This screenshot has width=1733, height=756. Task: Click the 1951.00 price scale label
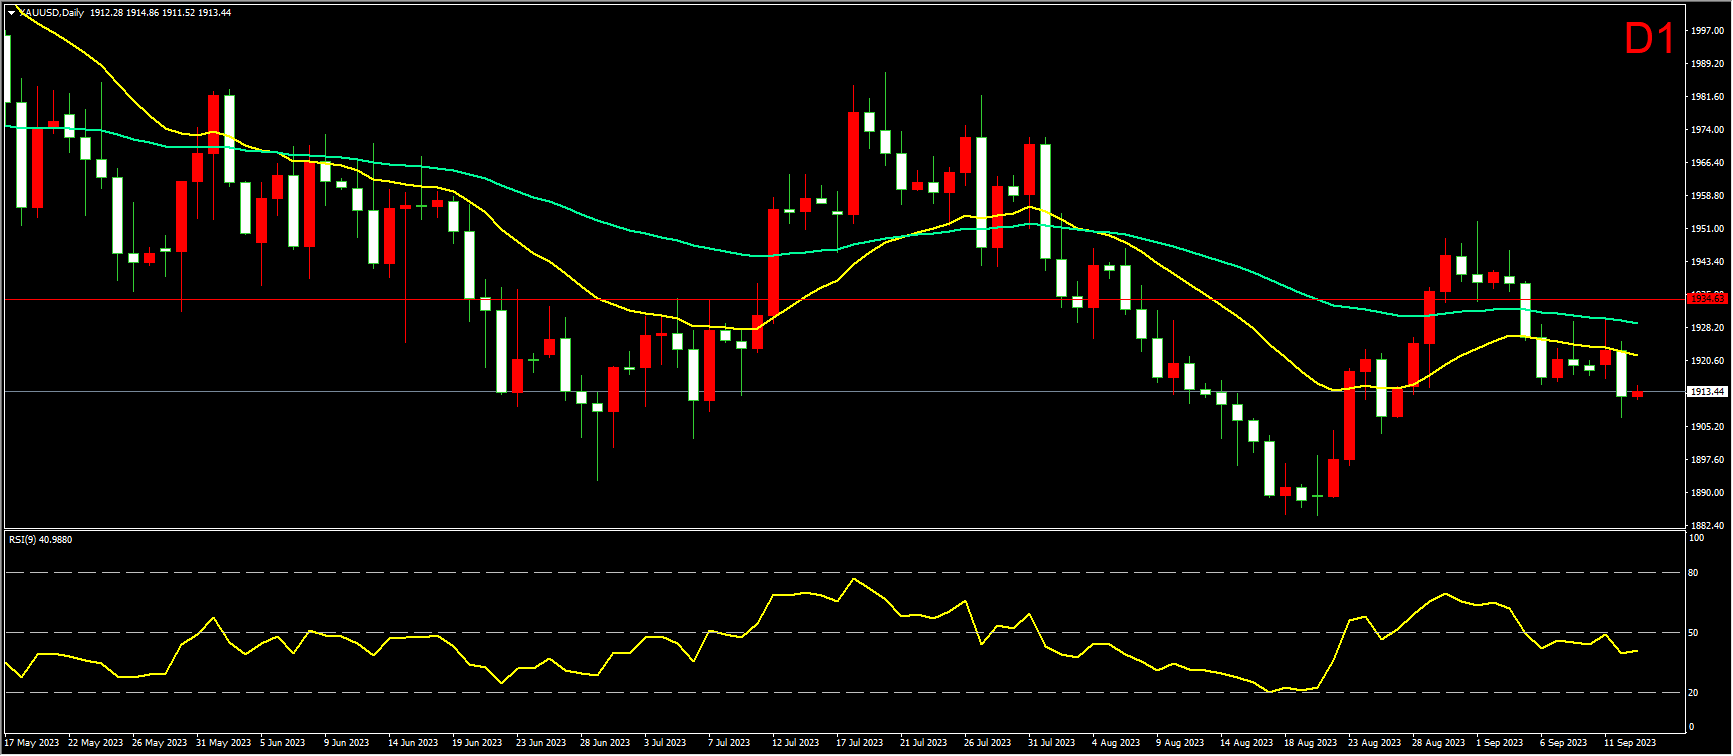[x=1707, y=229]
